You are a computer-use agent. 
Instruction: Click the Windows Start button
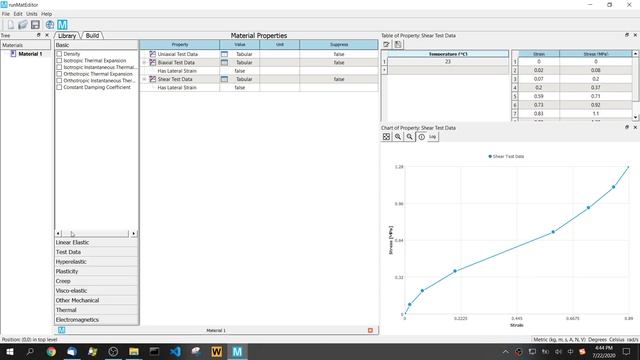point(10,351)
